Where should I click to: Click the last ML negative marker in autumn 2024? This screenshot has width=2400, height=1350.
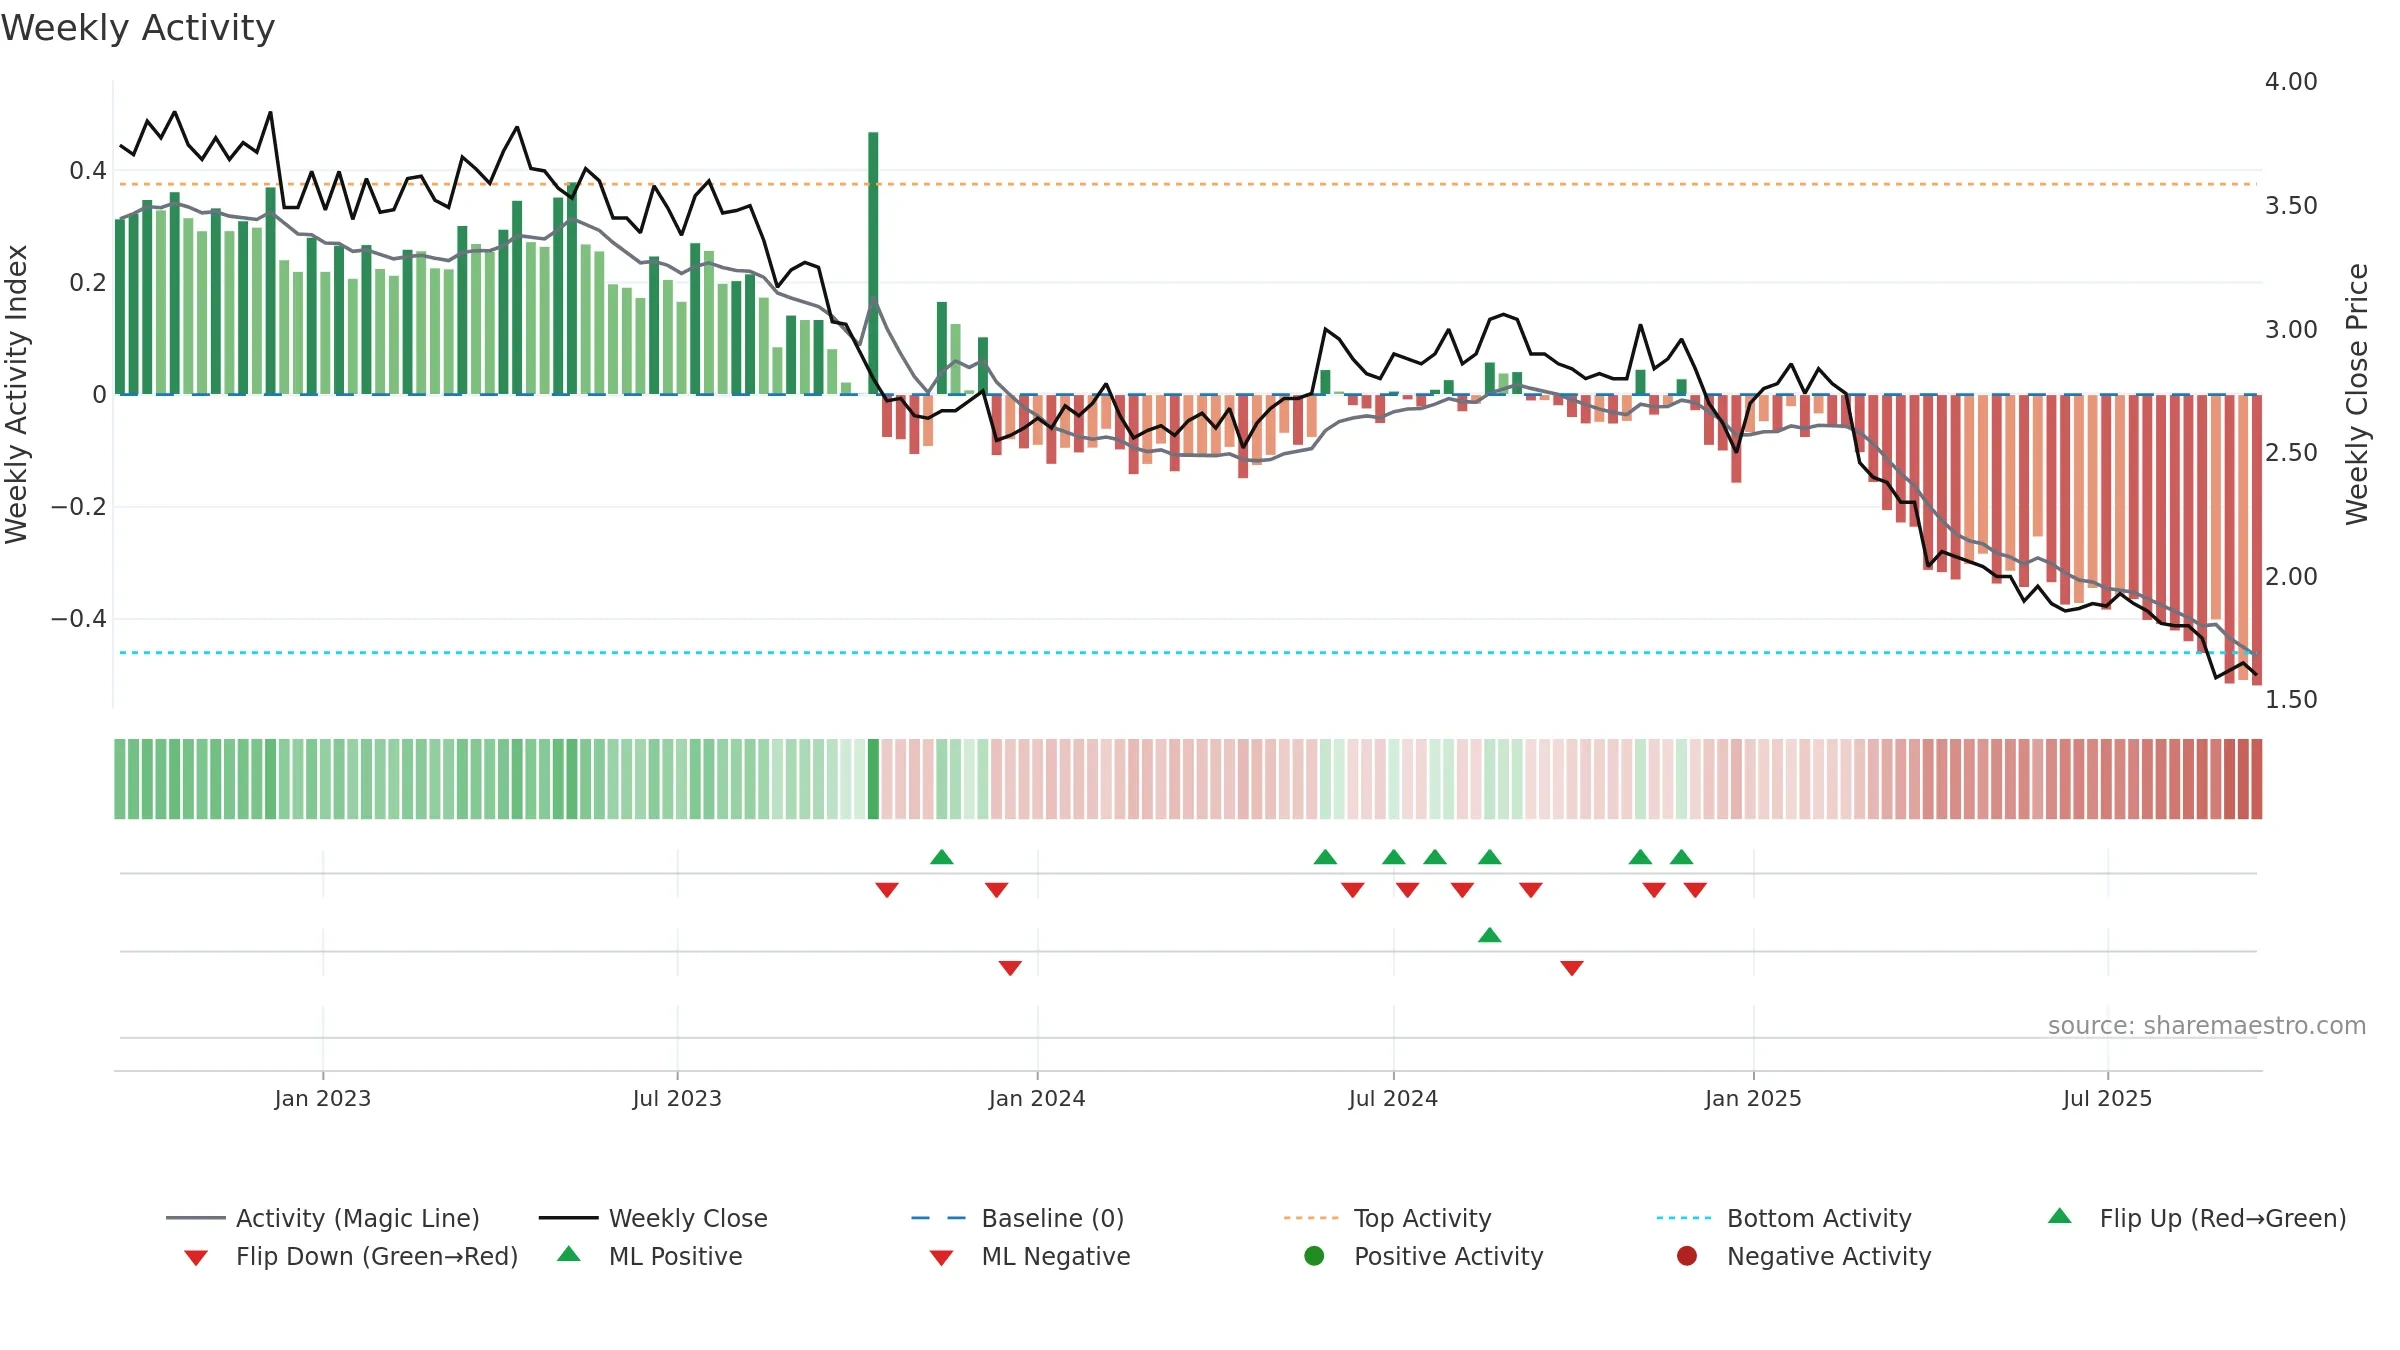[x=1572, y=968]
